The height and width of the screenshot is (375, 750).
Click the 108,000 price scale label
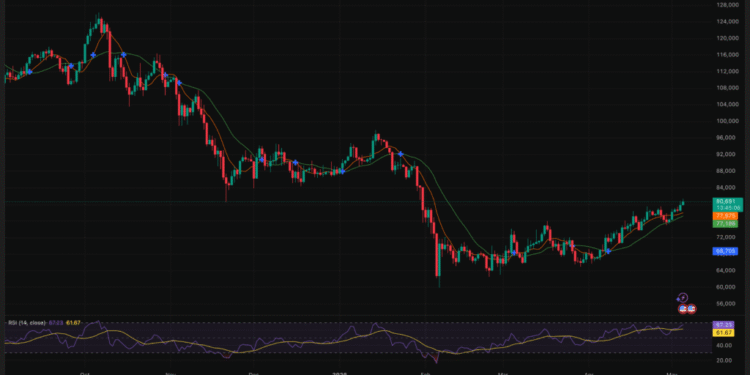pos(728,88)
